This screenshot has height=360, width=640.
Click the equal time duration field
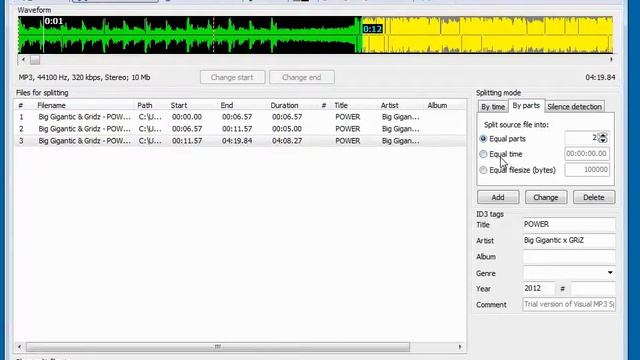click(x=587, y=153)
